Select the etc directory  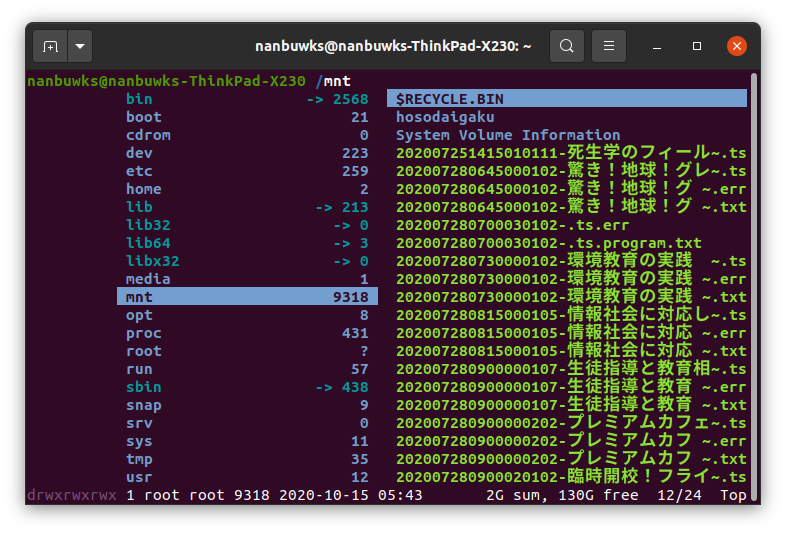coord(247,171)
